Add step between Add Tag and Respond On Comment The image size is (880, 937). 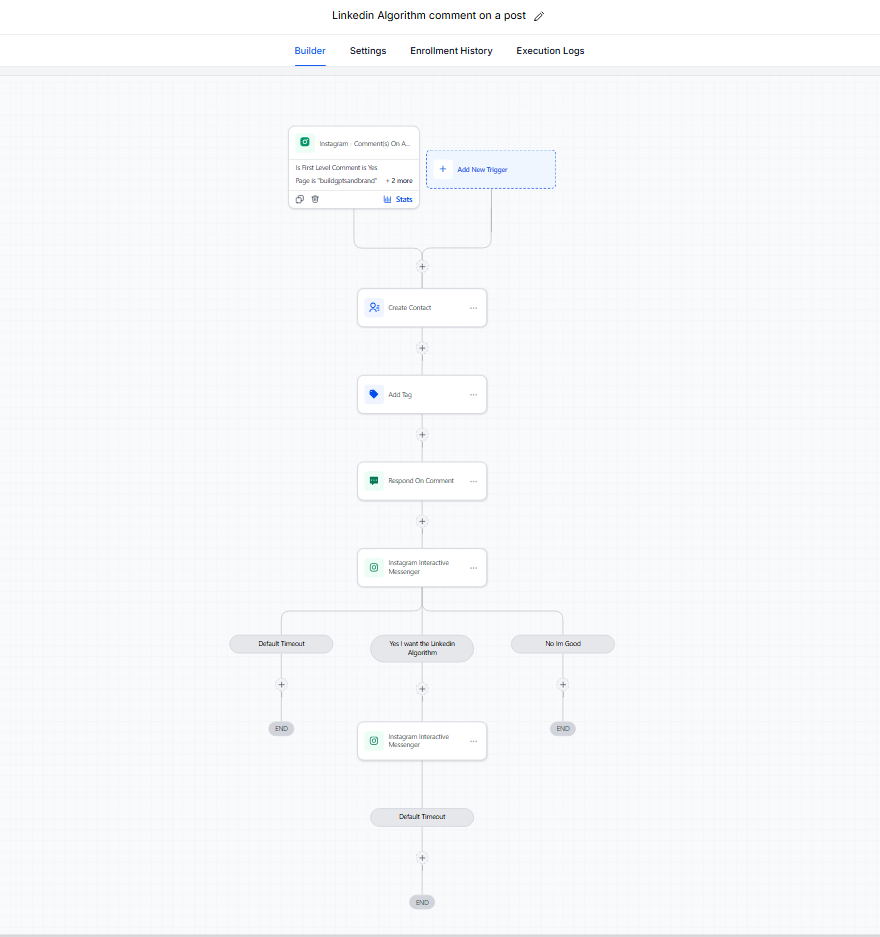click(422, 434)
